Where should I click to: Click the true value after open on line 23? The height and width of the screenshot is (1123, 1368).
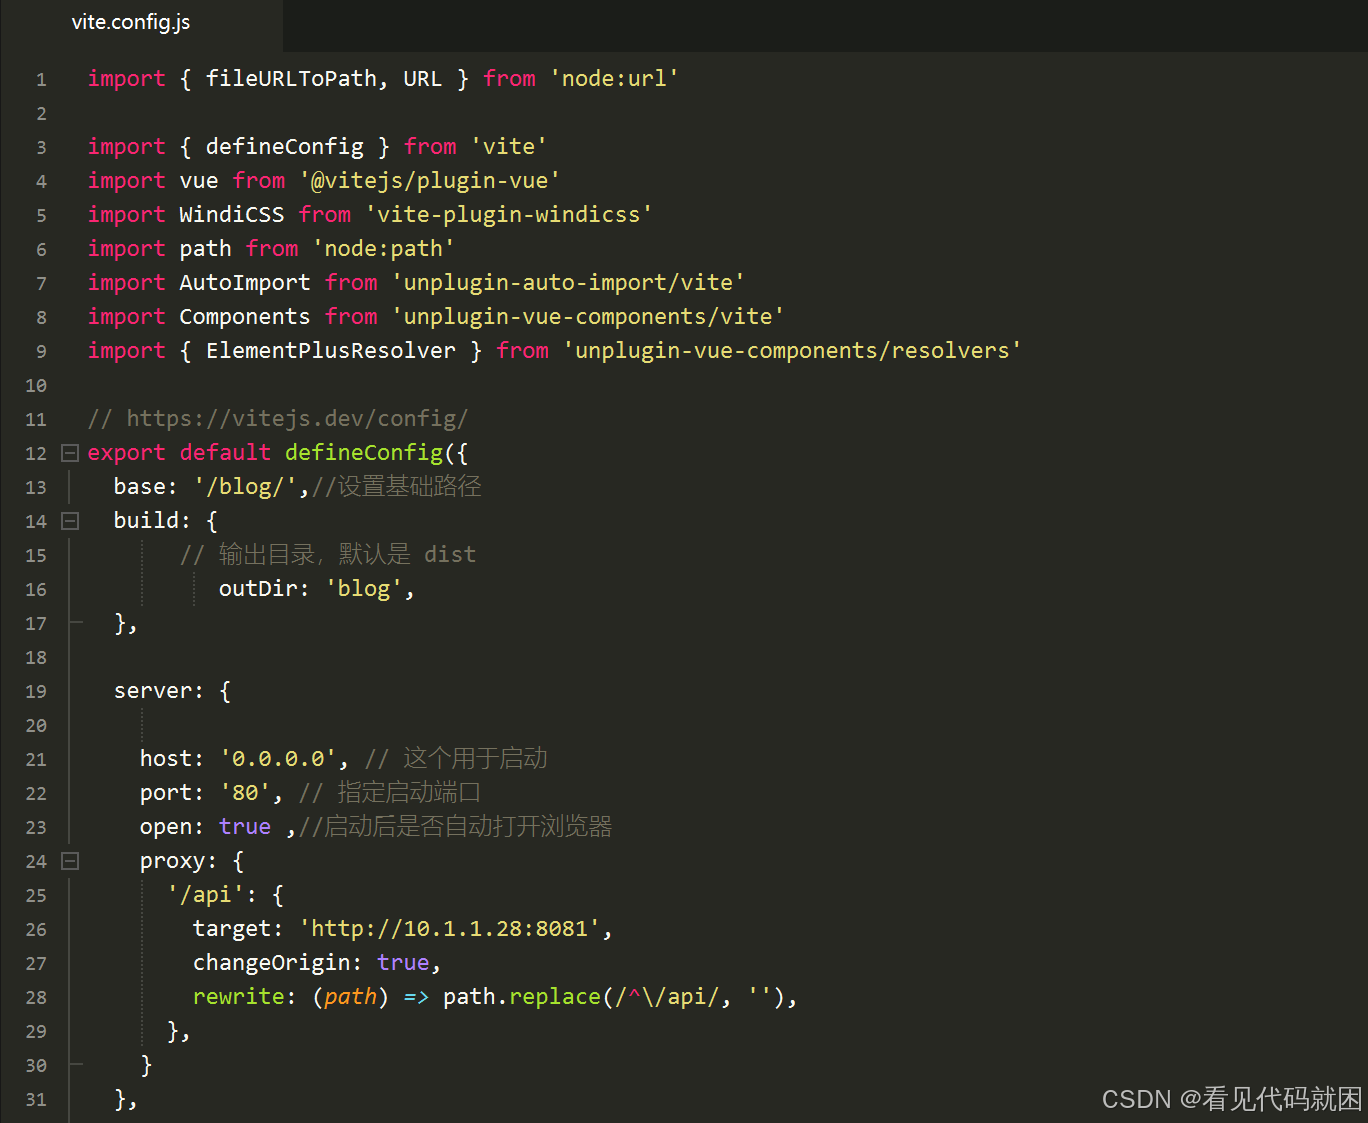244,826
